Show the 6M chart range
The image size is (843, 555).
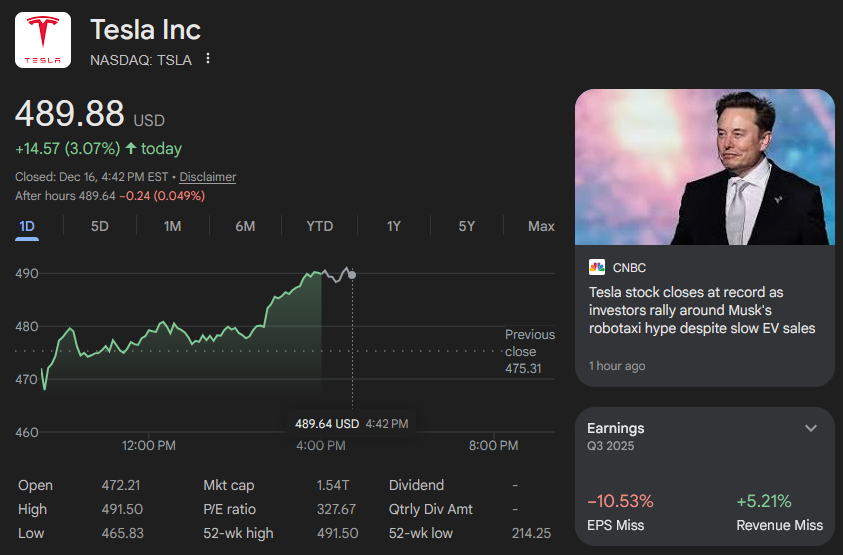(x=245, y=227)
